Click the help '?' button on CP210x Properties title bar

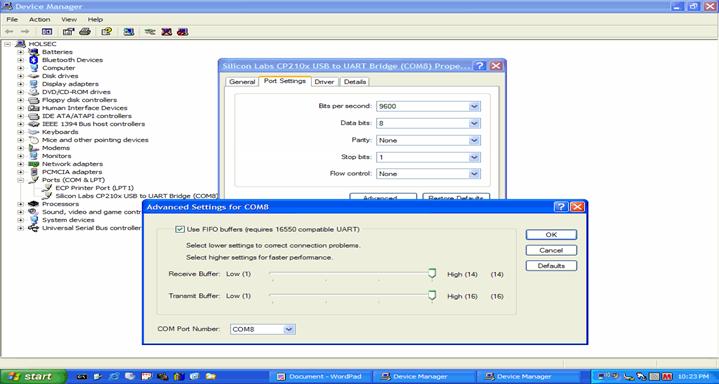point(479,66)
